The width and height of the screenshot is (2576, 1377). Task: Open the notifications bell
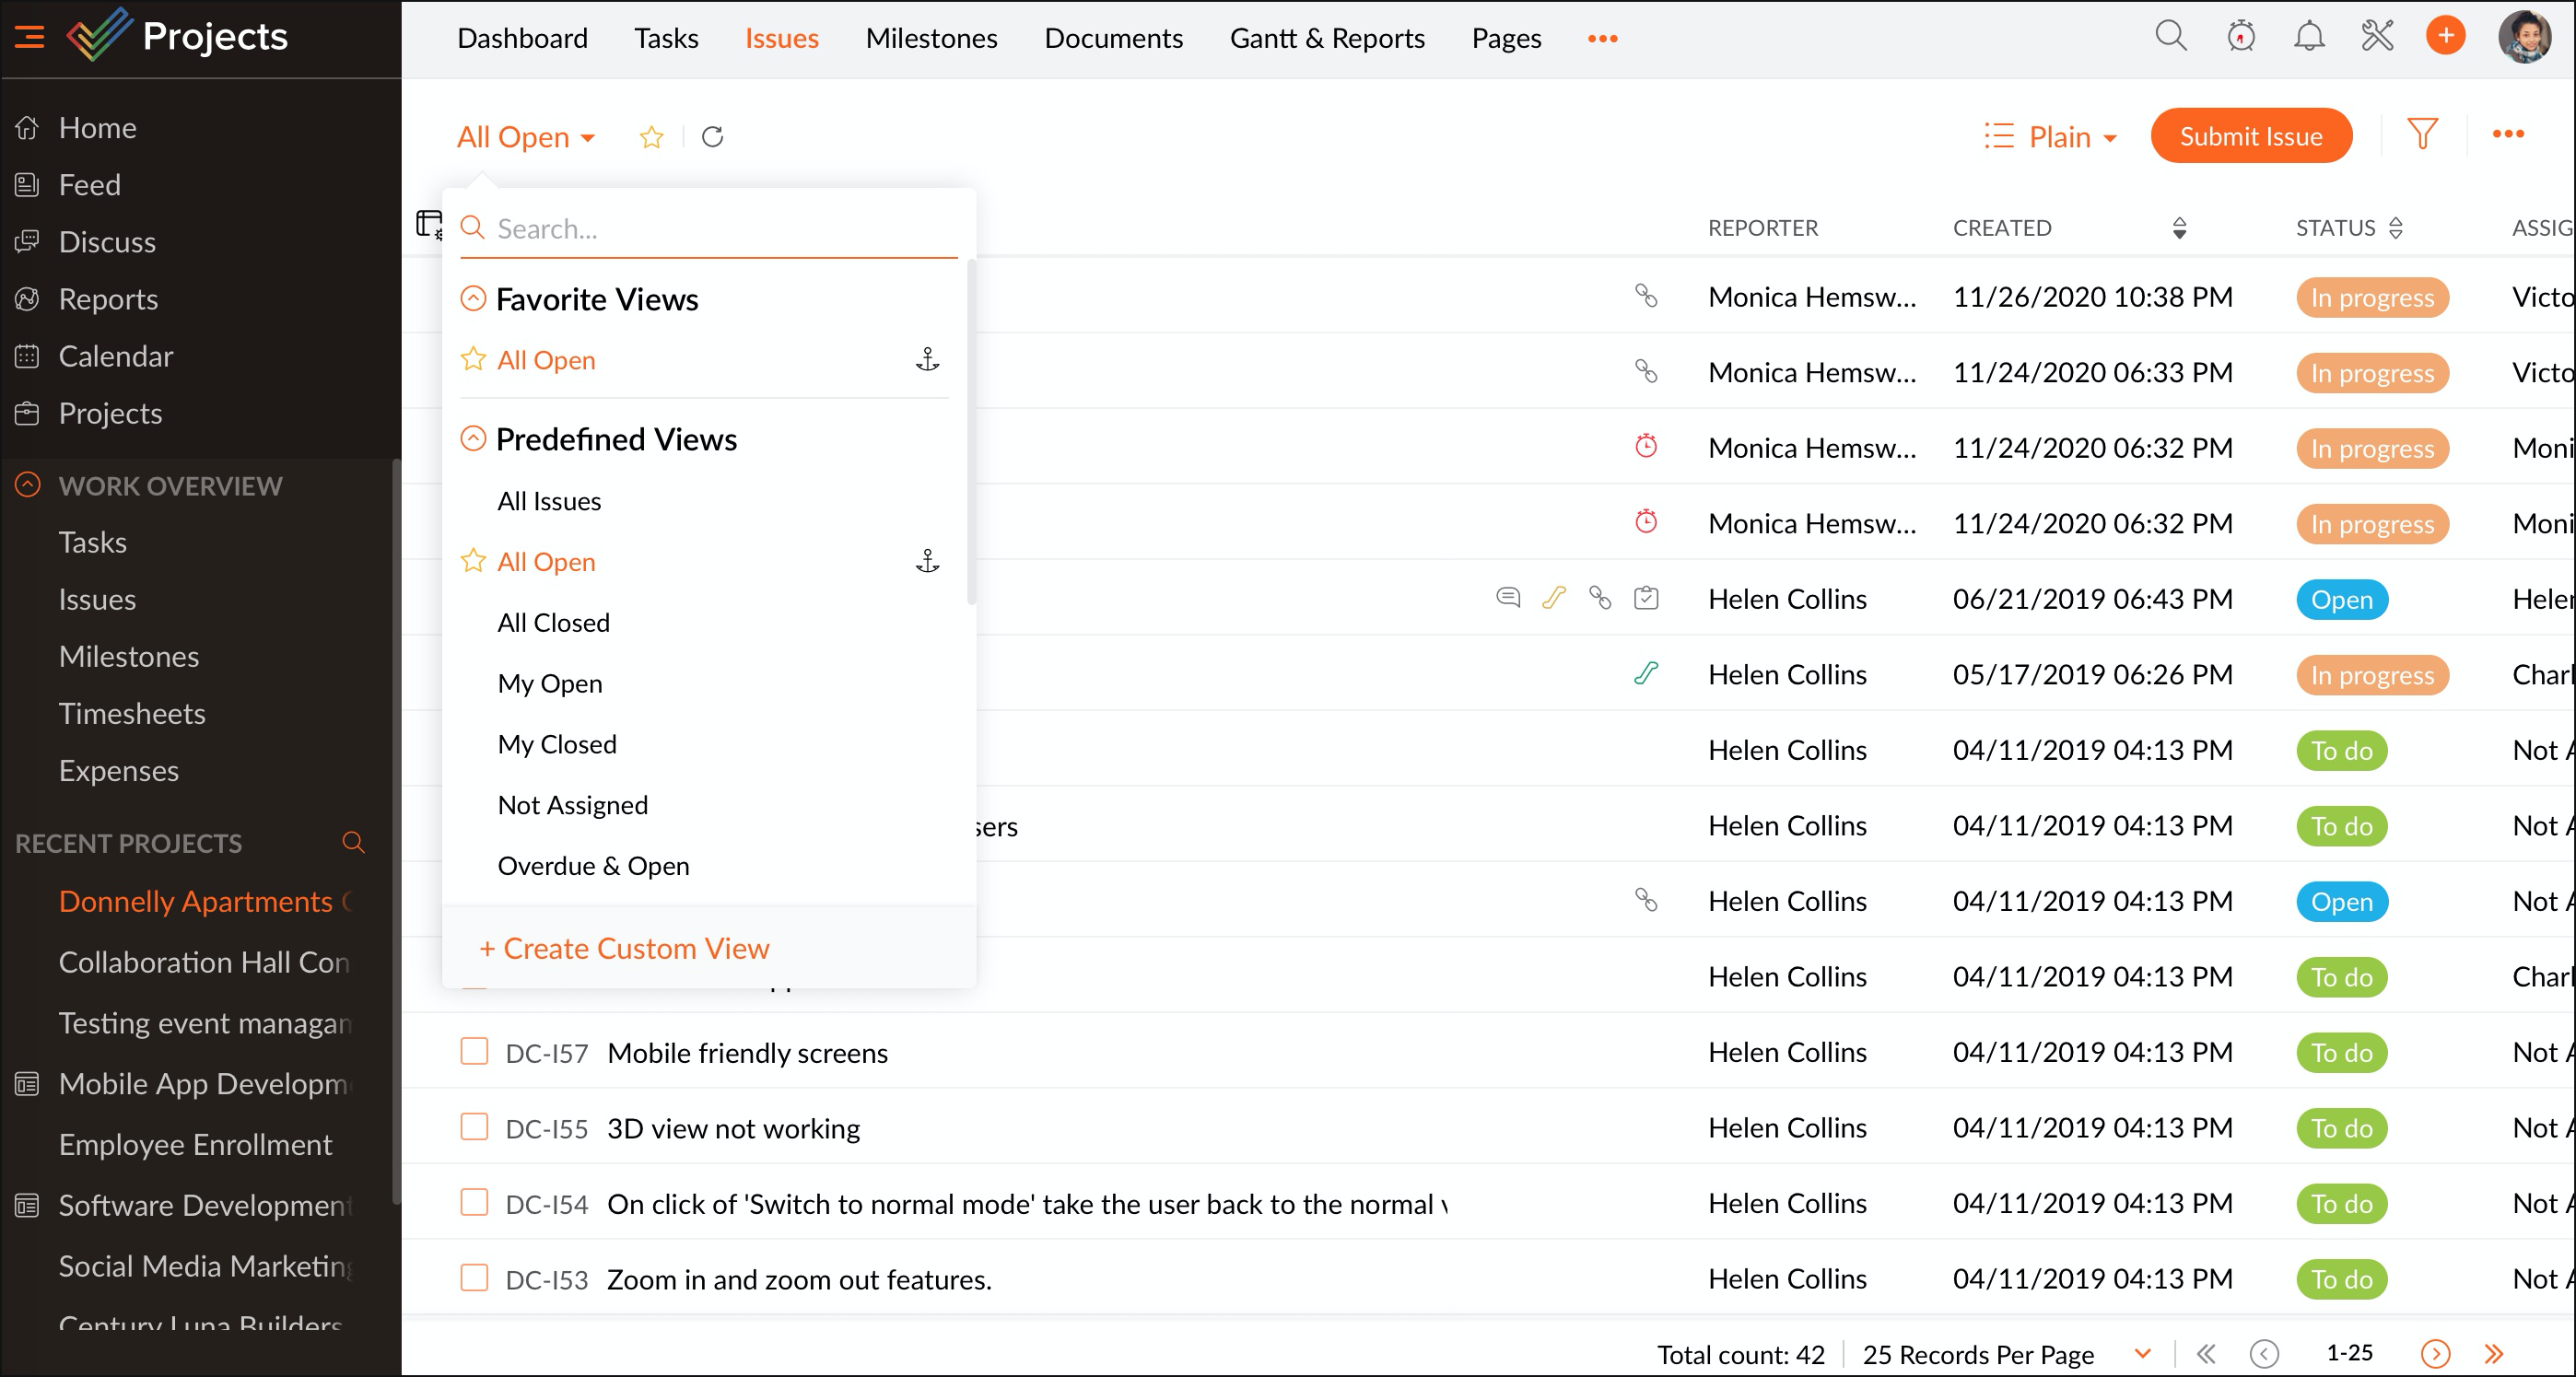click(x=2308, y=38)
